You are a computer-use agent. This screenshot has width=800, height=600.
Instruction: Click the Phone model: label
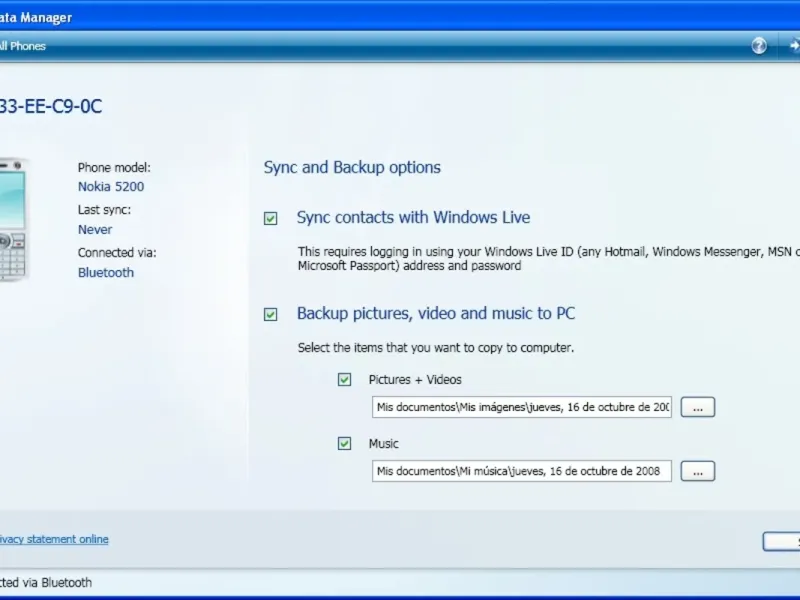coord(114,167)
